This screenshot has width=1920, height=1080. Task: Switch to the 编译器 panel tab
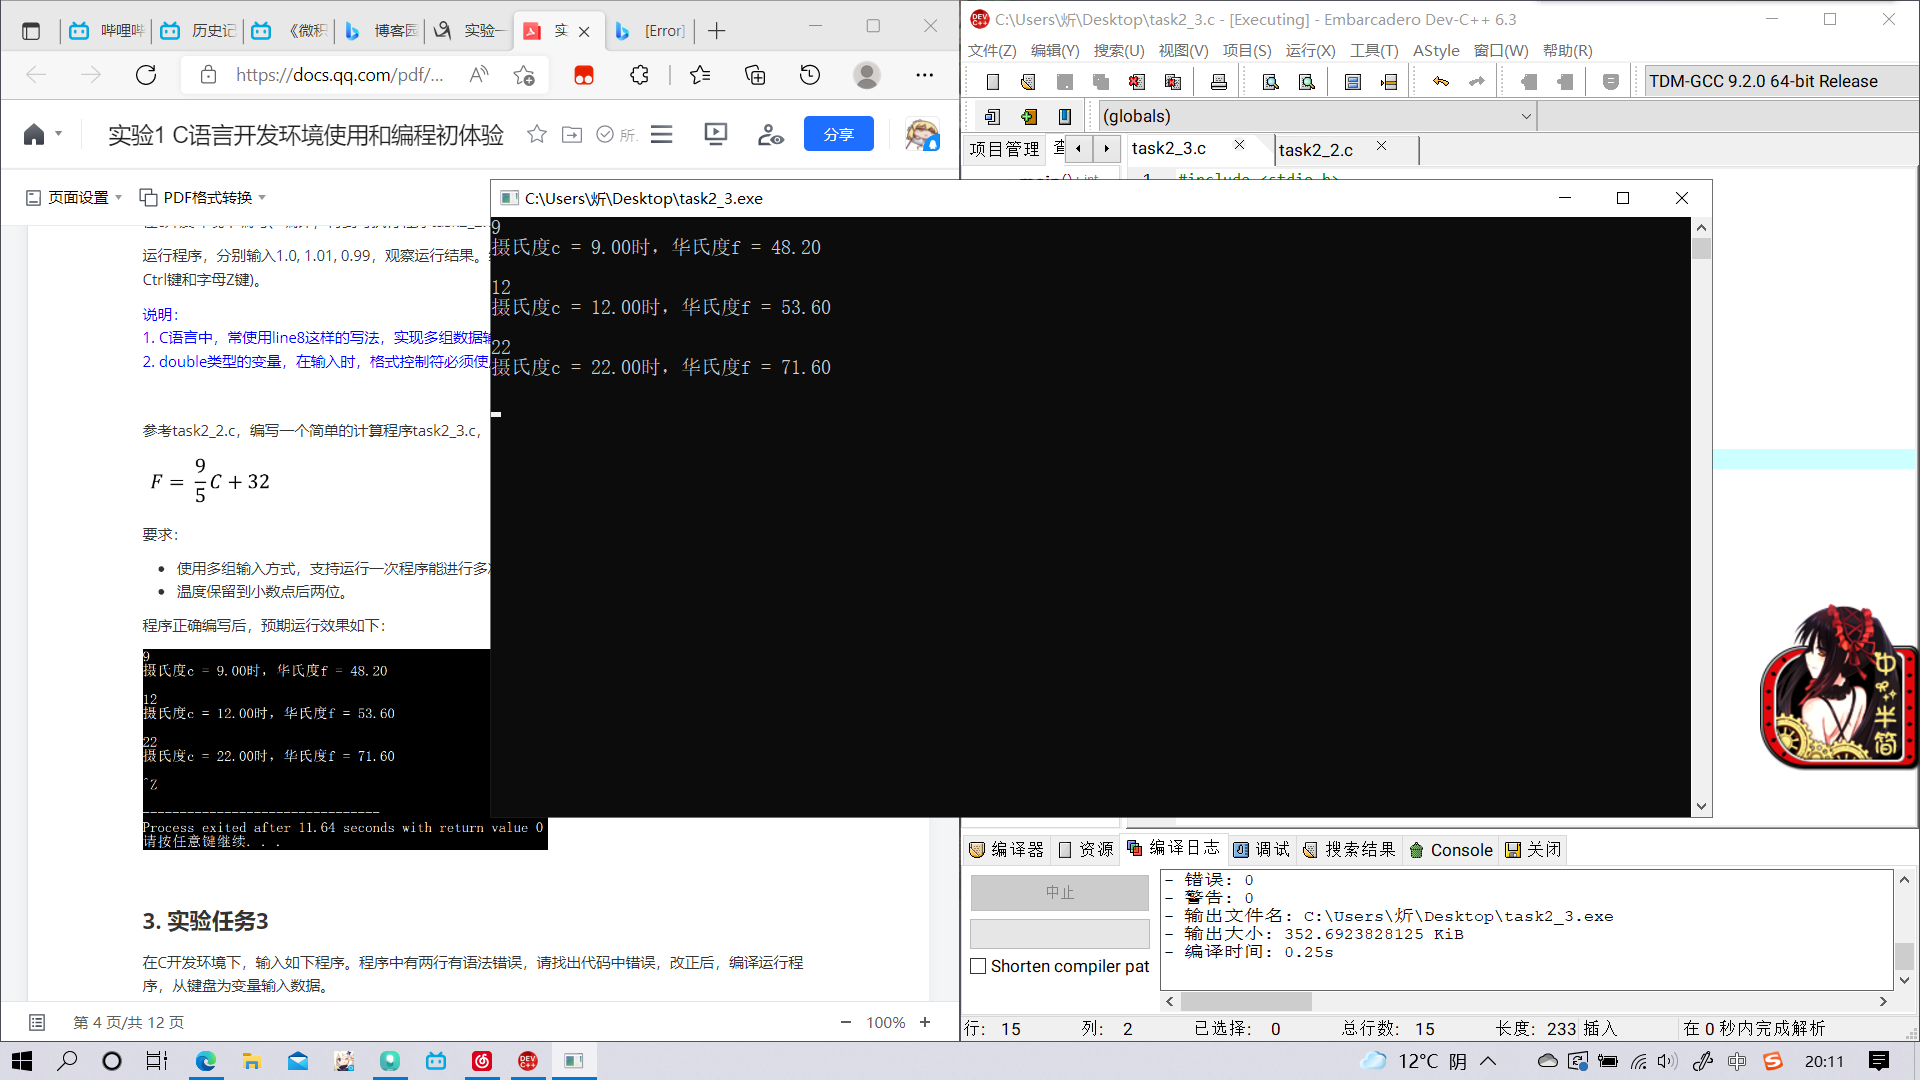click(x=1007, y=849)
